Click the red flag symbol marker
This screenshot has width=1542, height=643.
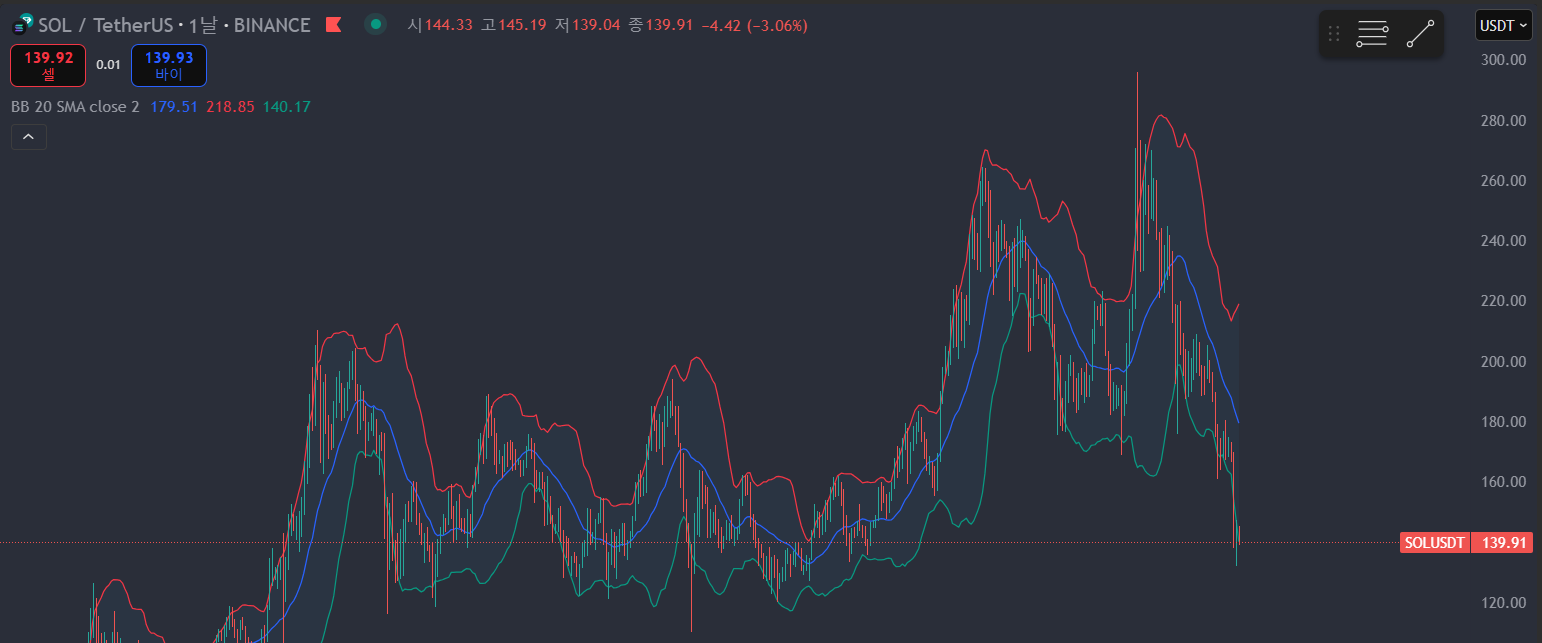click(x=334, y=25)
